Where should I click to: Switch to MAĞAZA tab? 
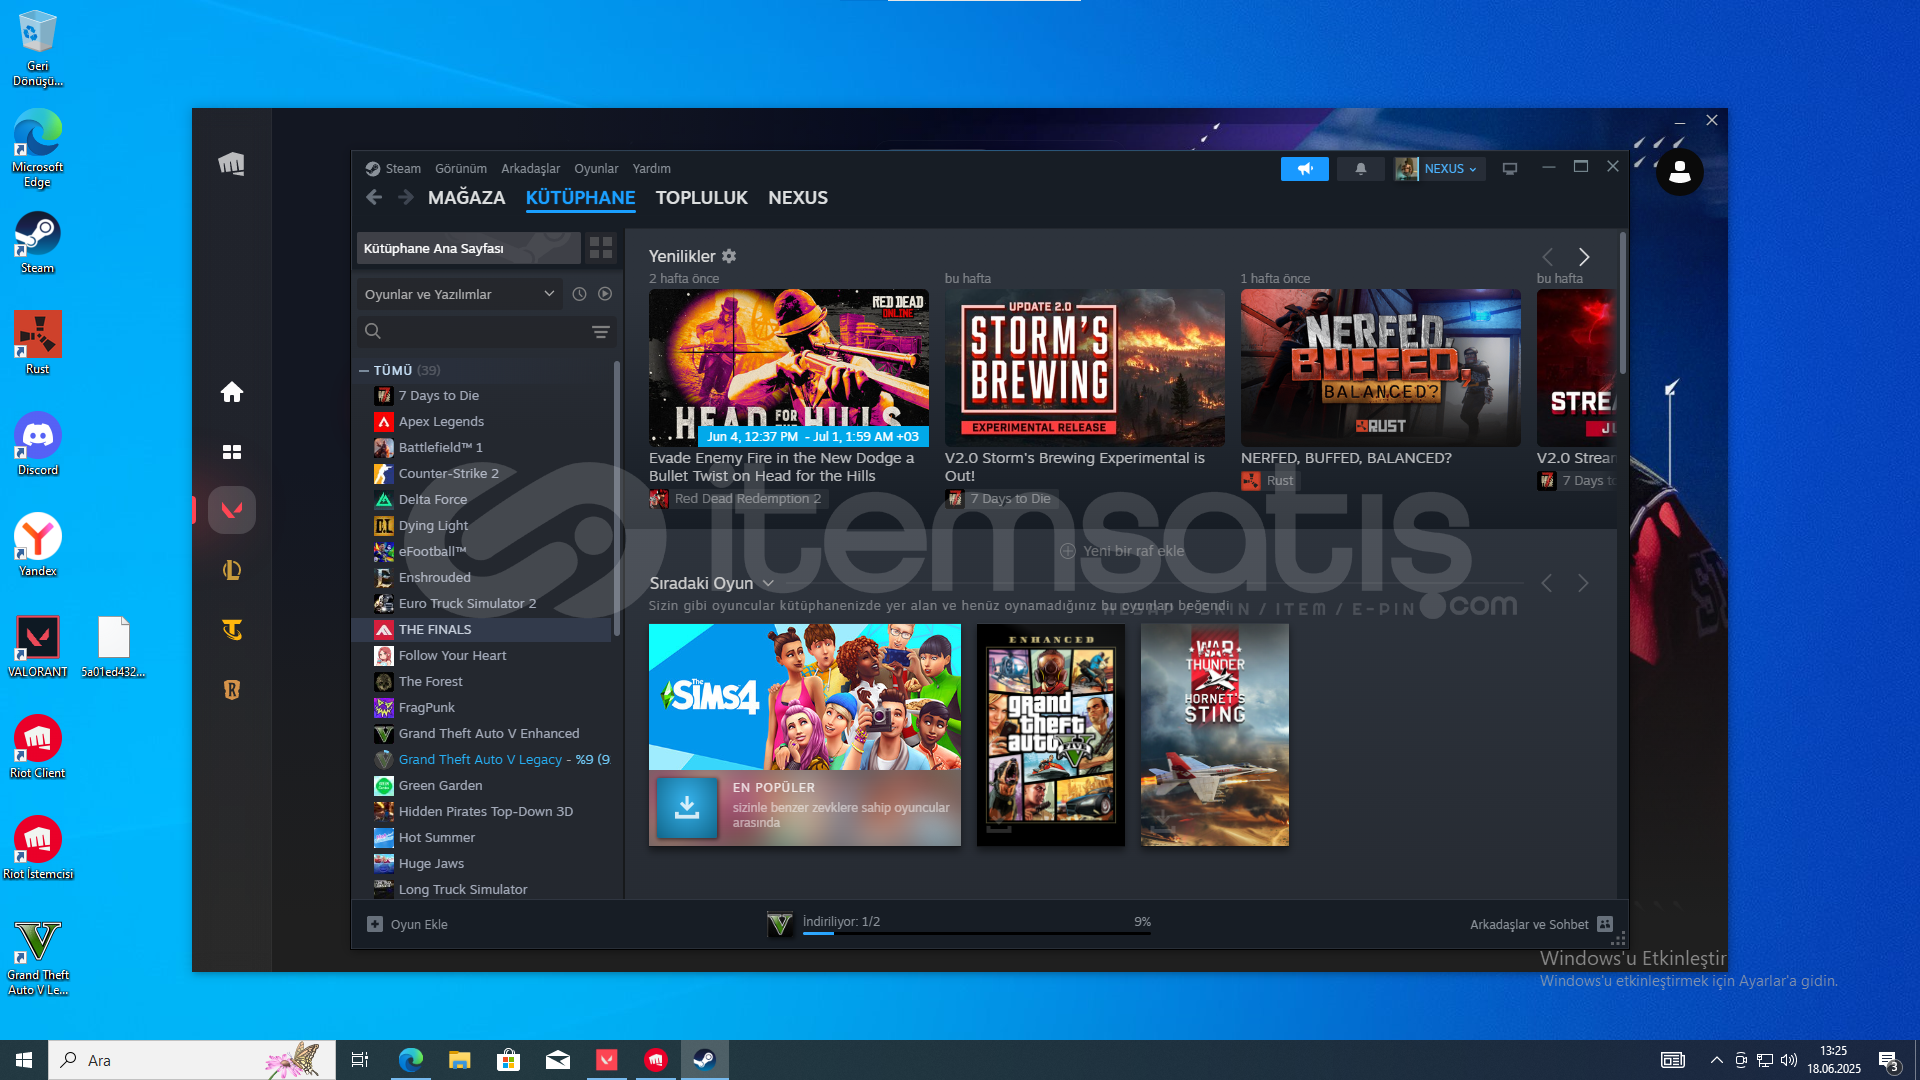click(x=466, y=198)
